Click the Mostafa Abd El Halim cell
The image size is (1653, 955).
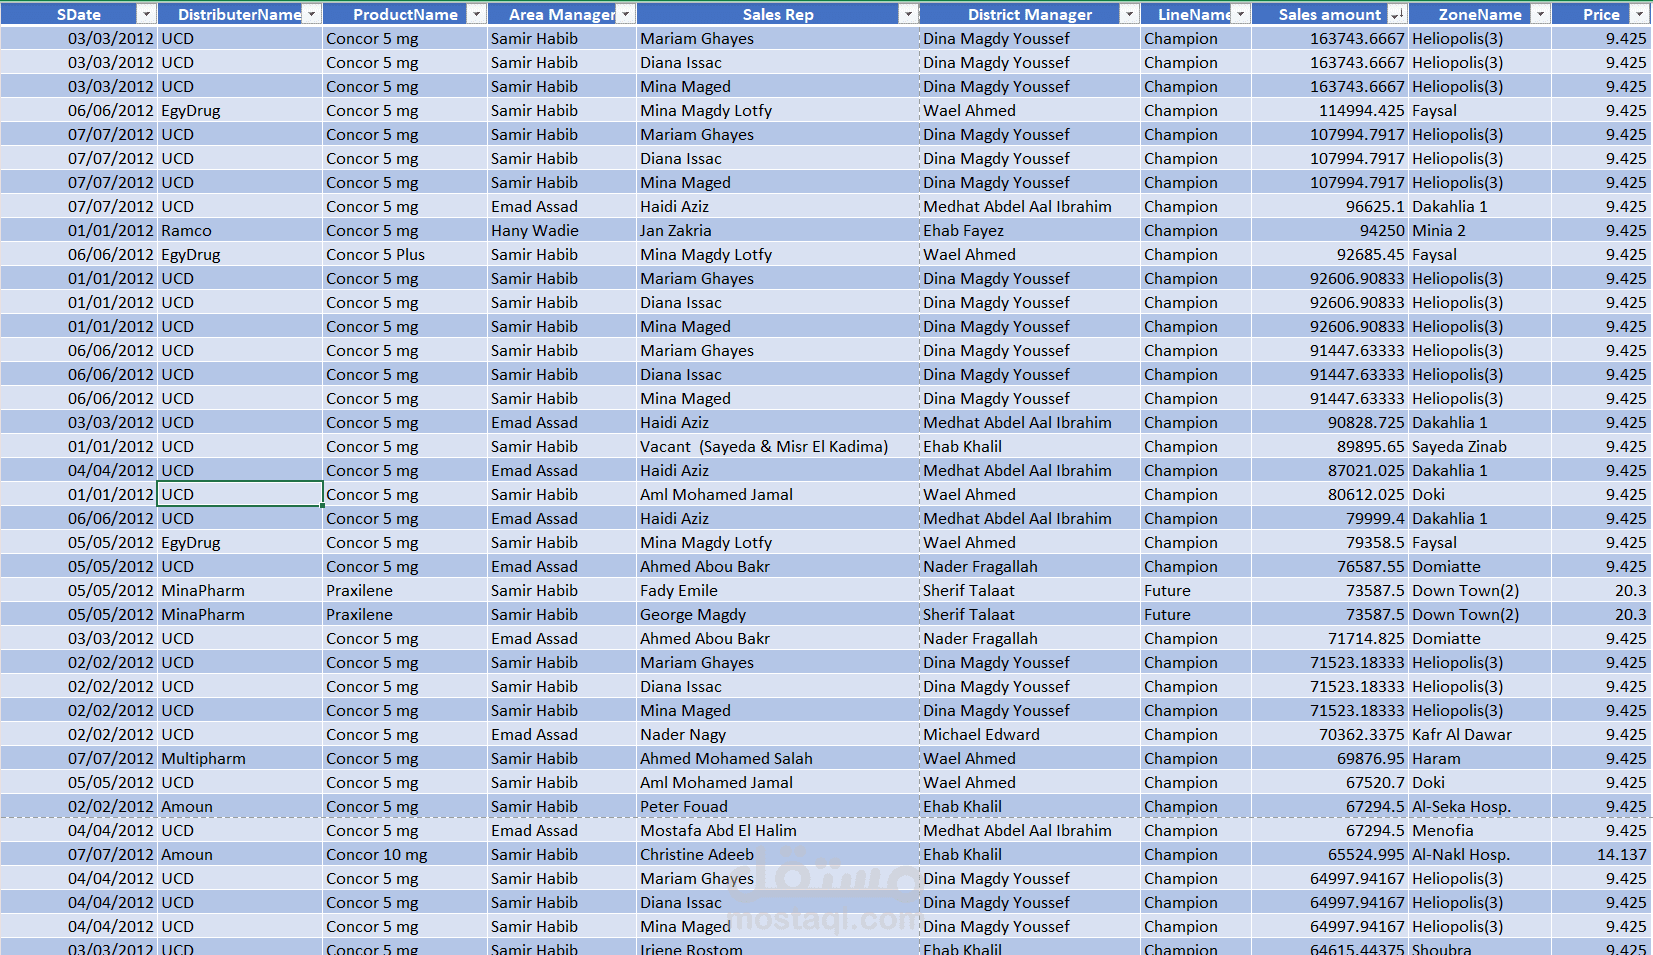click(x=778, y=830)
